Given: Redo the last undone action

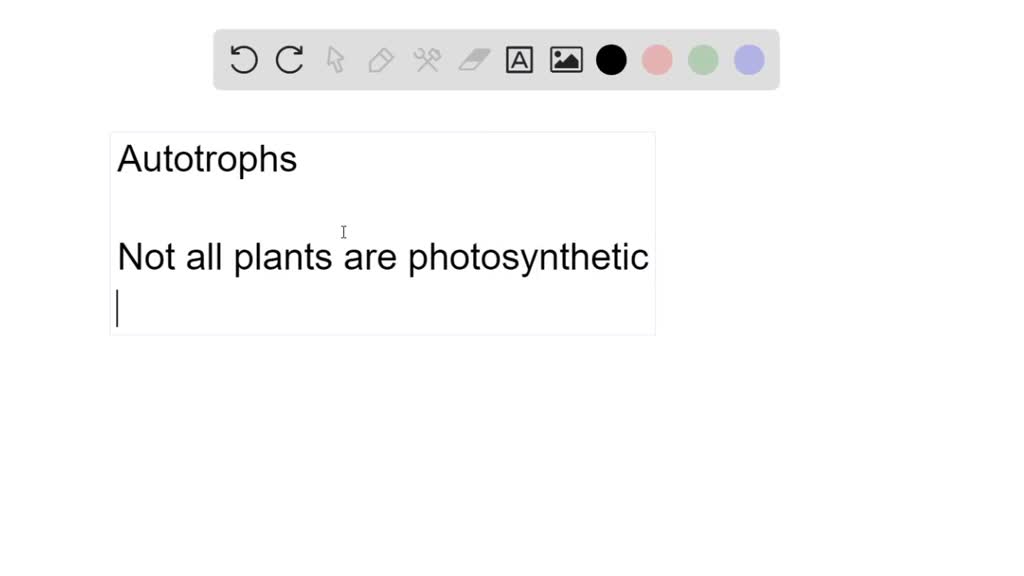Looking at the screenshot, I should [x=289, y=60].
